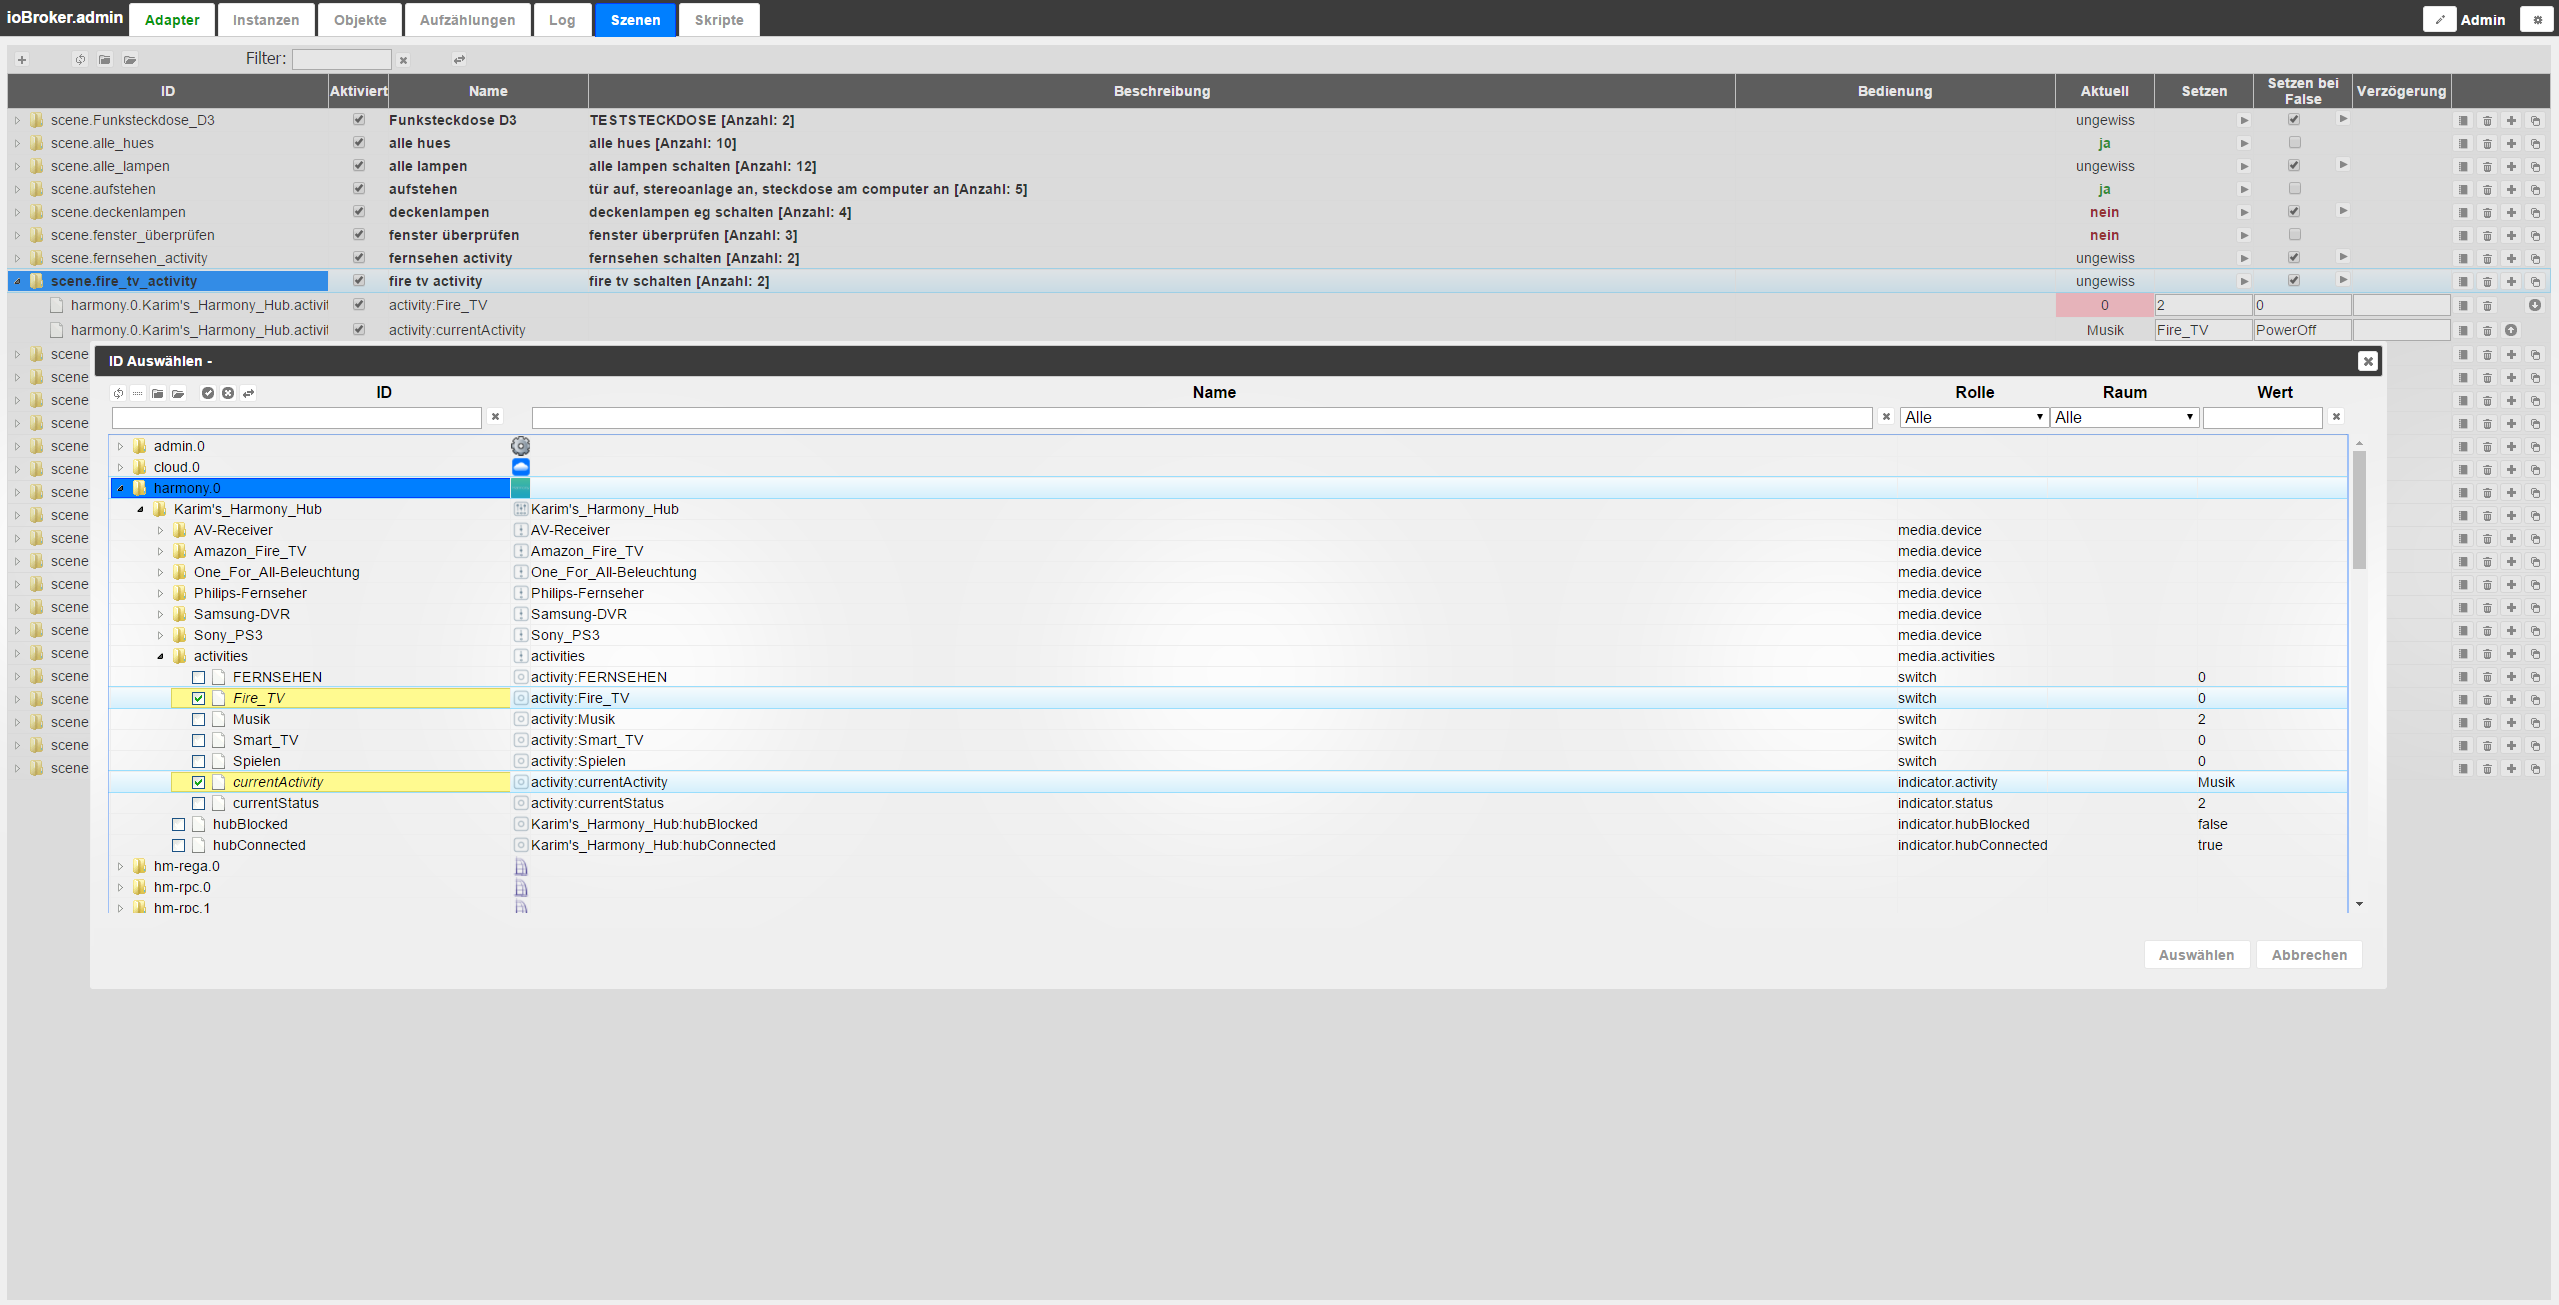
Task: Click the dialog's vertical scrollbar thumb
Action: pyautogui.click(x=2359, y=510)
